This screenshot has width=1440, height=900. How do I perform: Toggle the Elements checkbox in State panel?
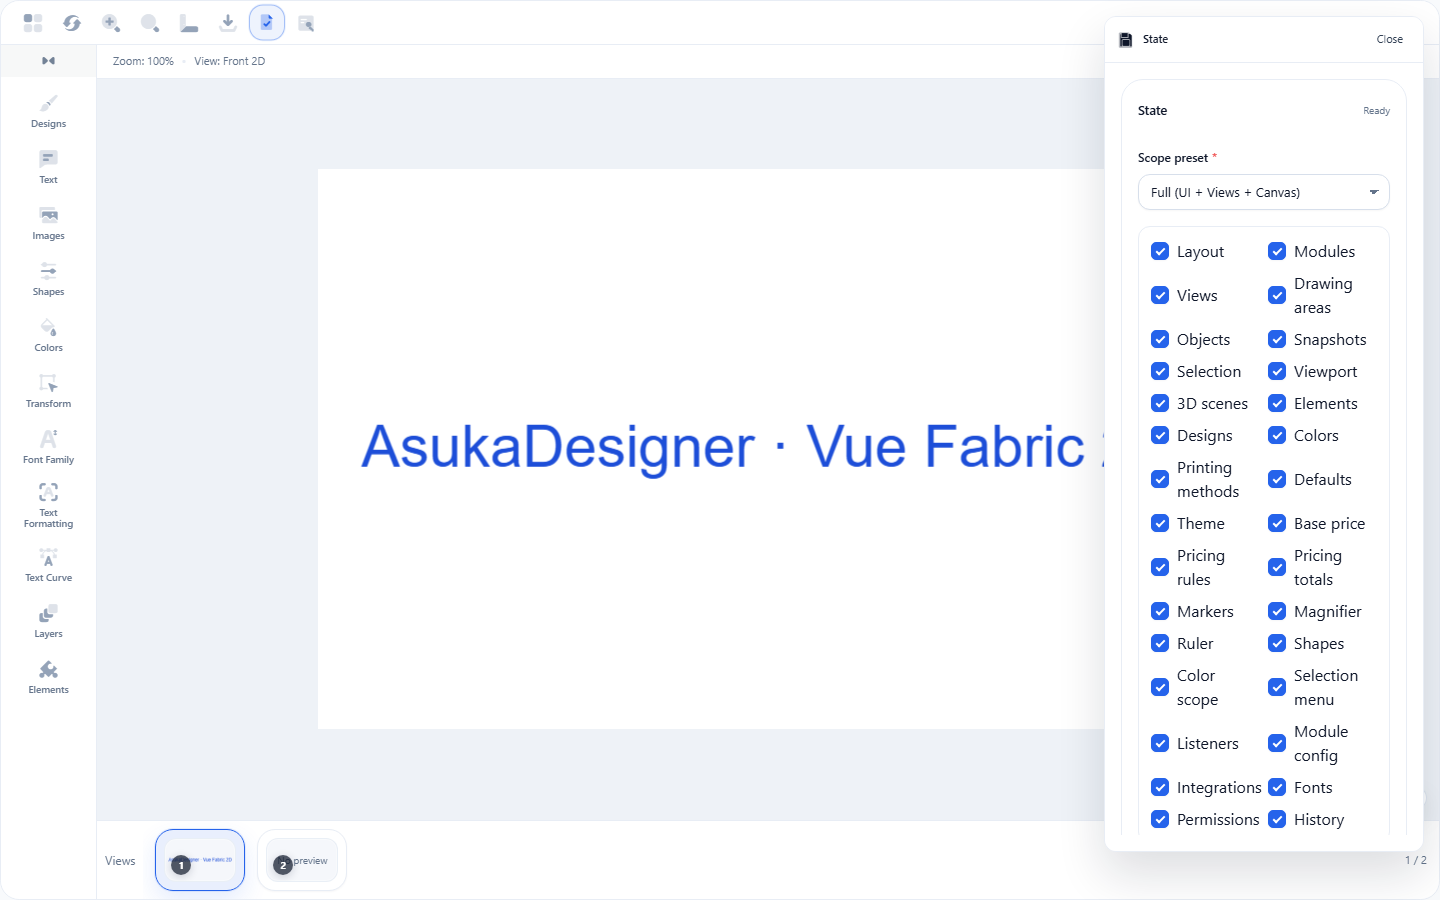click(x=1277, y=403)
